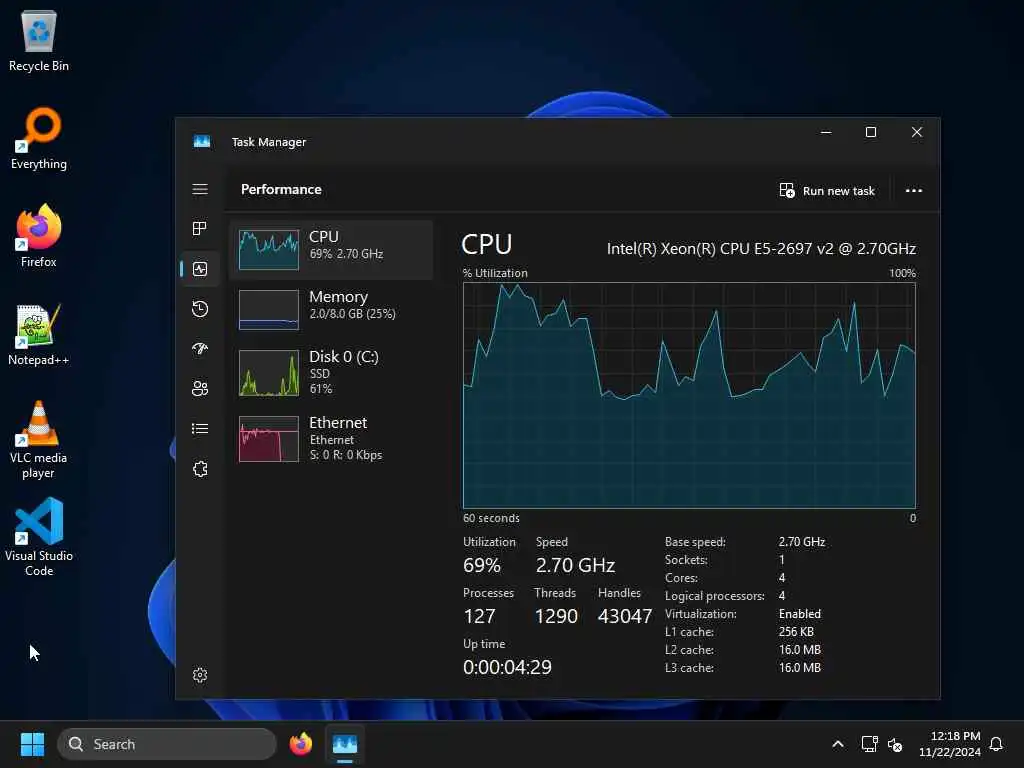1024x768 pixels.
Task: Switch to the Processes page icon
Action: pyautogui.click(x=200, y=229)
